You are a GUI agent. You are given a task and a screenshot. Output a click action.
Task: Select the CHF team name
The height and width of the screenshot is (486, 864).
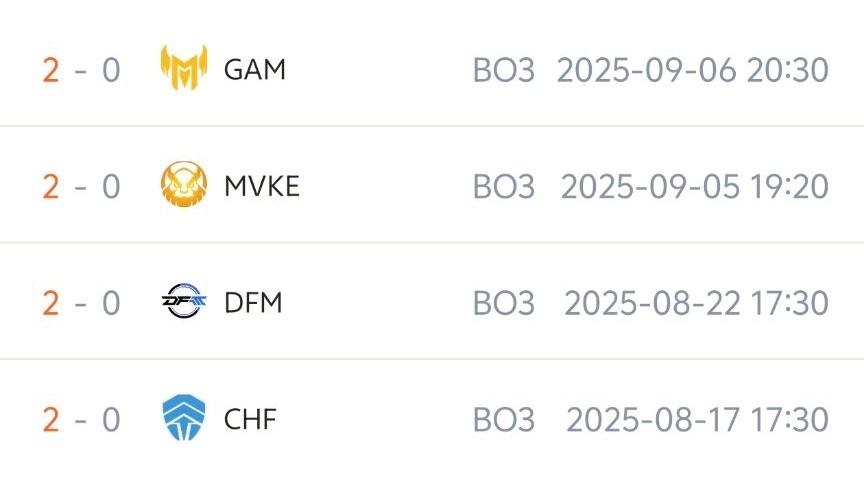[x=251, y=419]
